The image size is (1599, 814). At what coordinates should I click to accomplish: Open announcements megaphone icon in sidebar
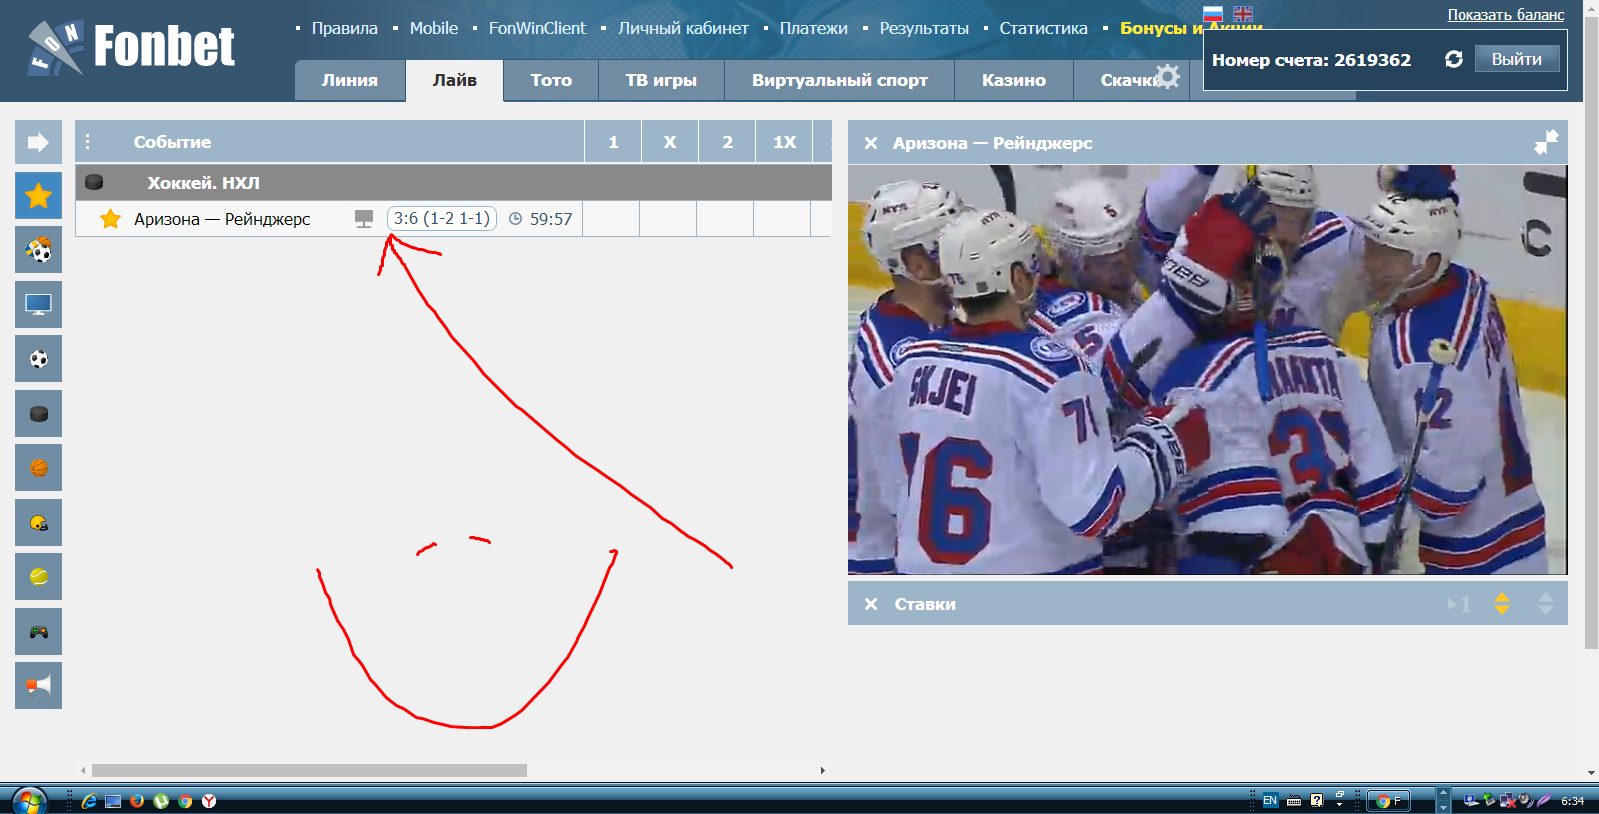38,686
